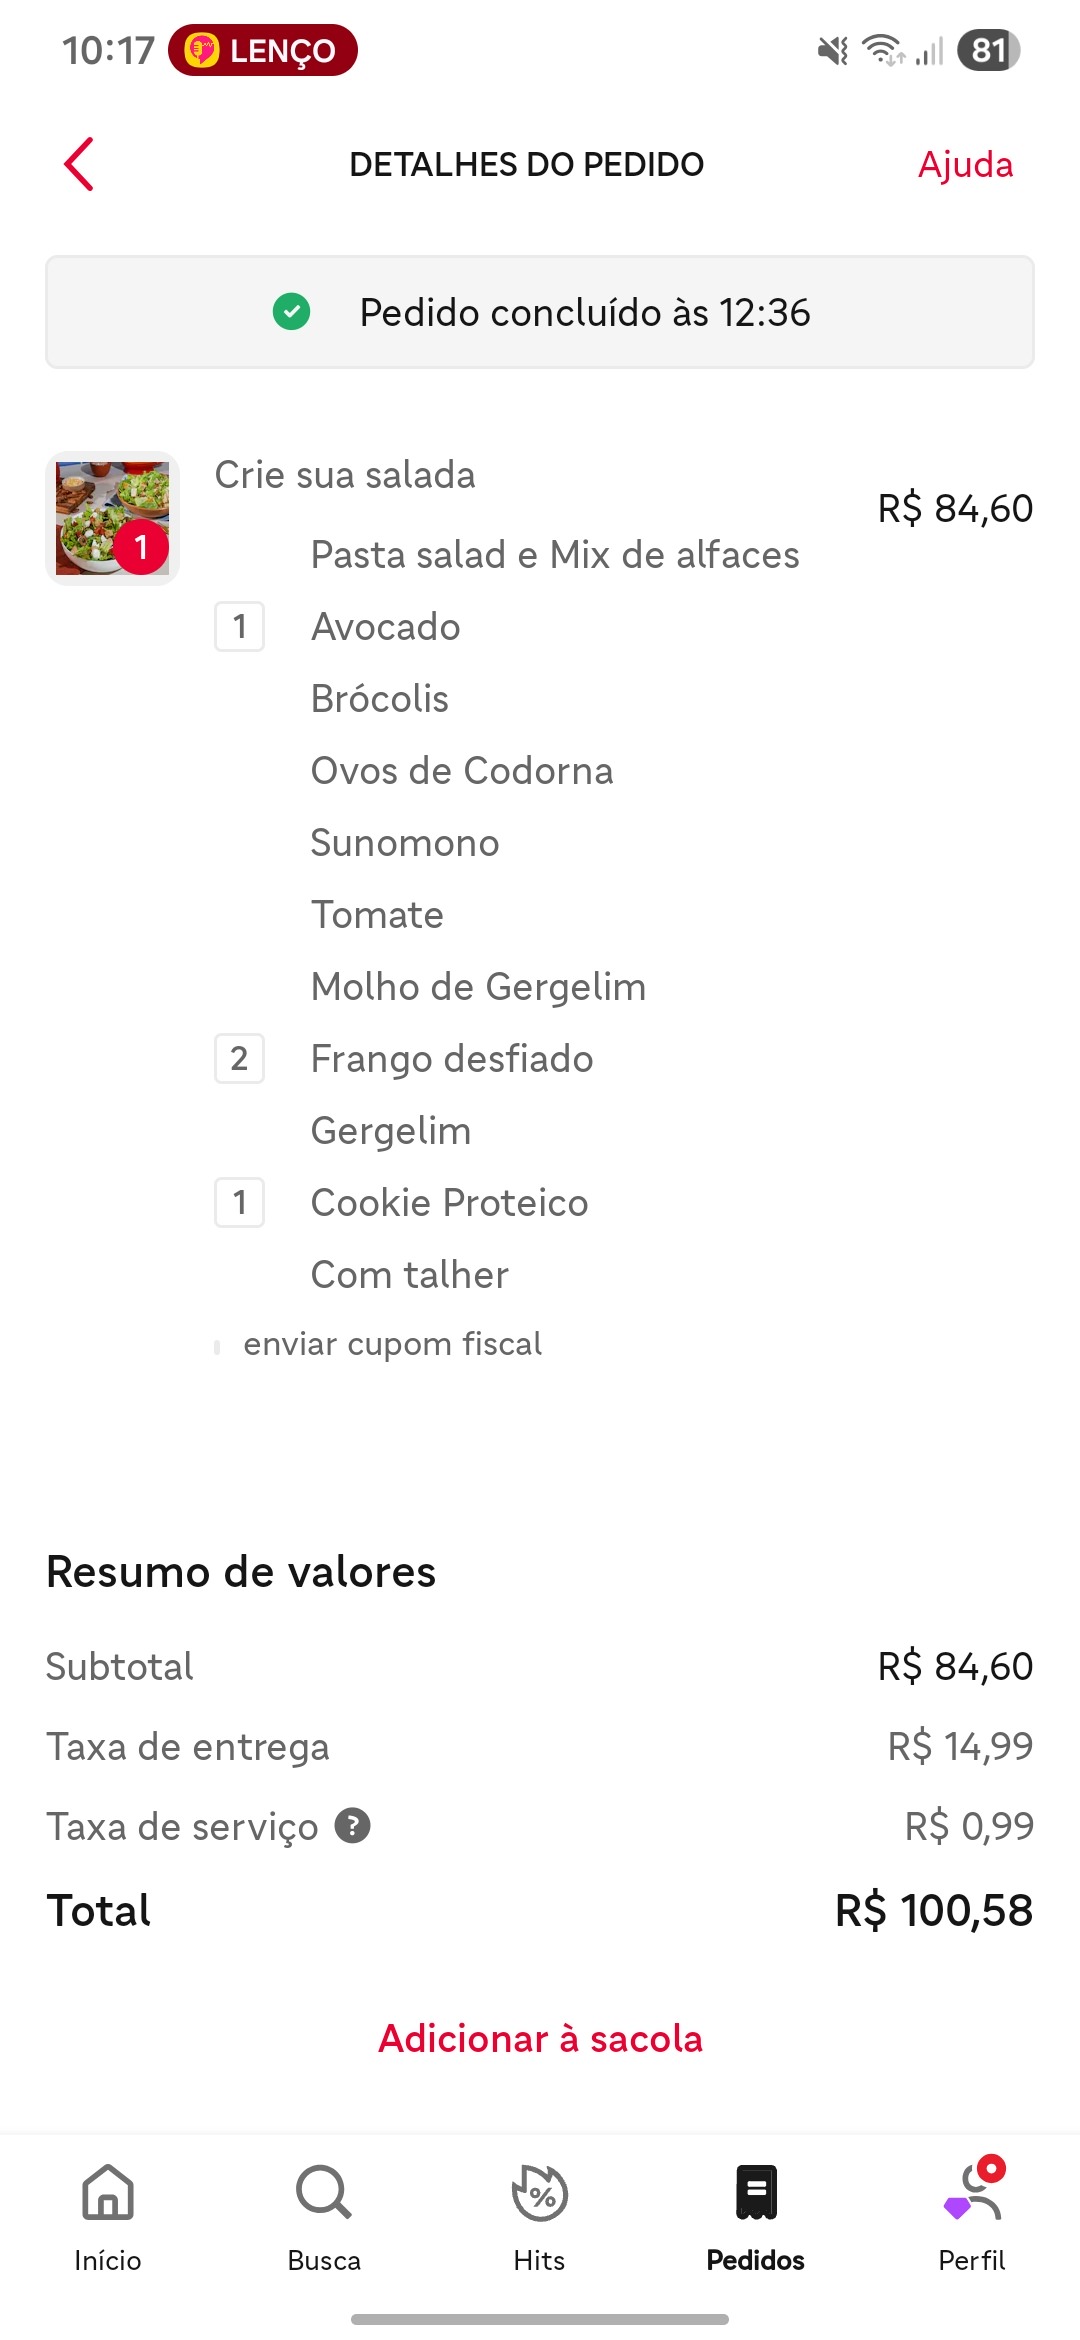Tap the green order completed checkmark
Screen dimensions: 1080x2340
(291, 312)
